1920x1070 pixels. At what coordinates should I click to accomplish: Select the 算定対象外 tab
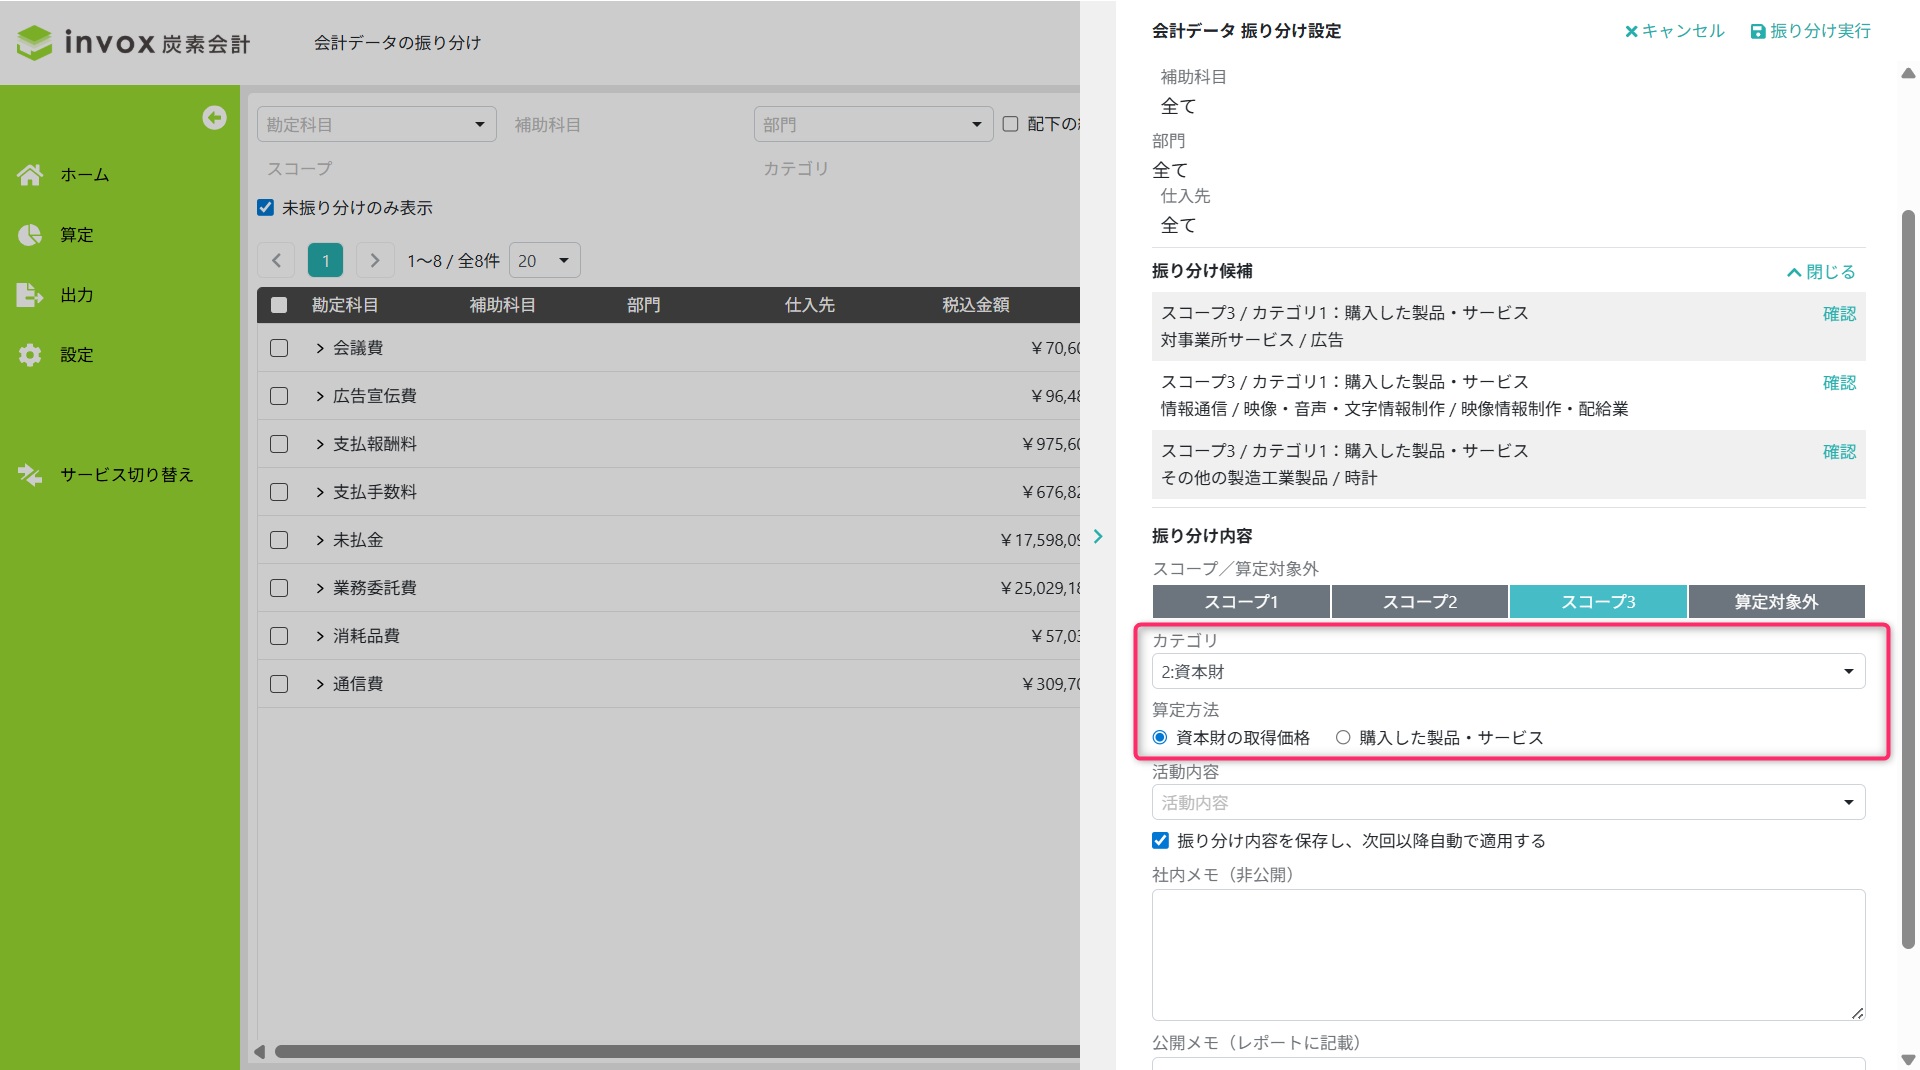pos(1776,602)
